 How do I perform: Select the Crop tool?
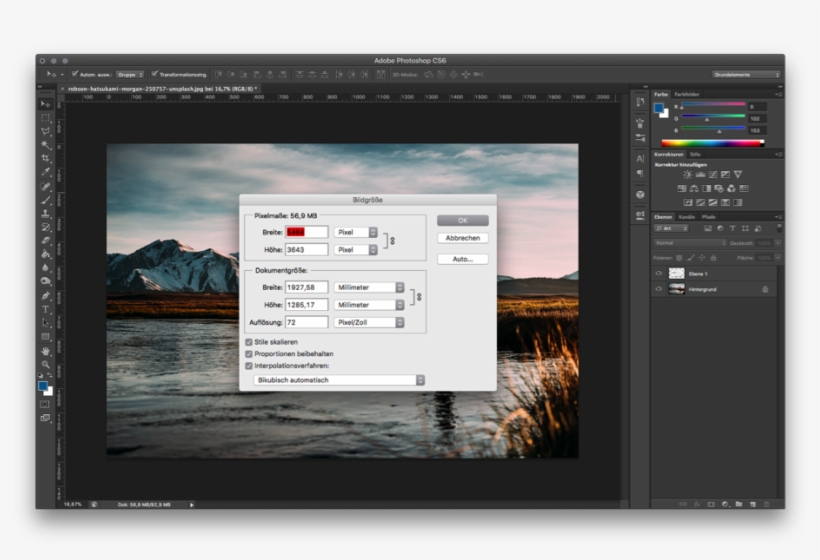45,158
